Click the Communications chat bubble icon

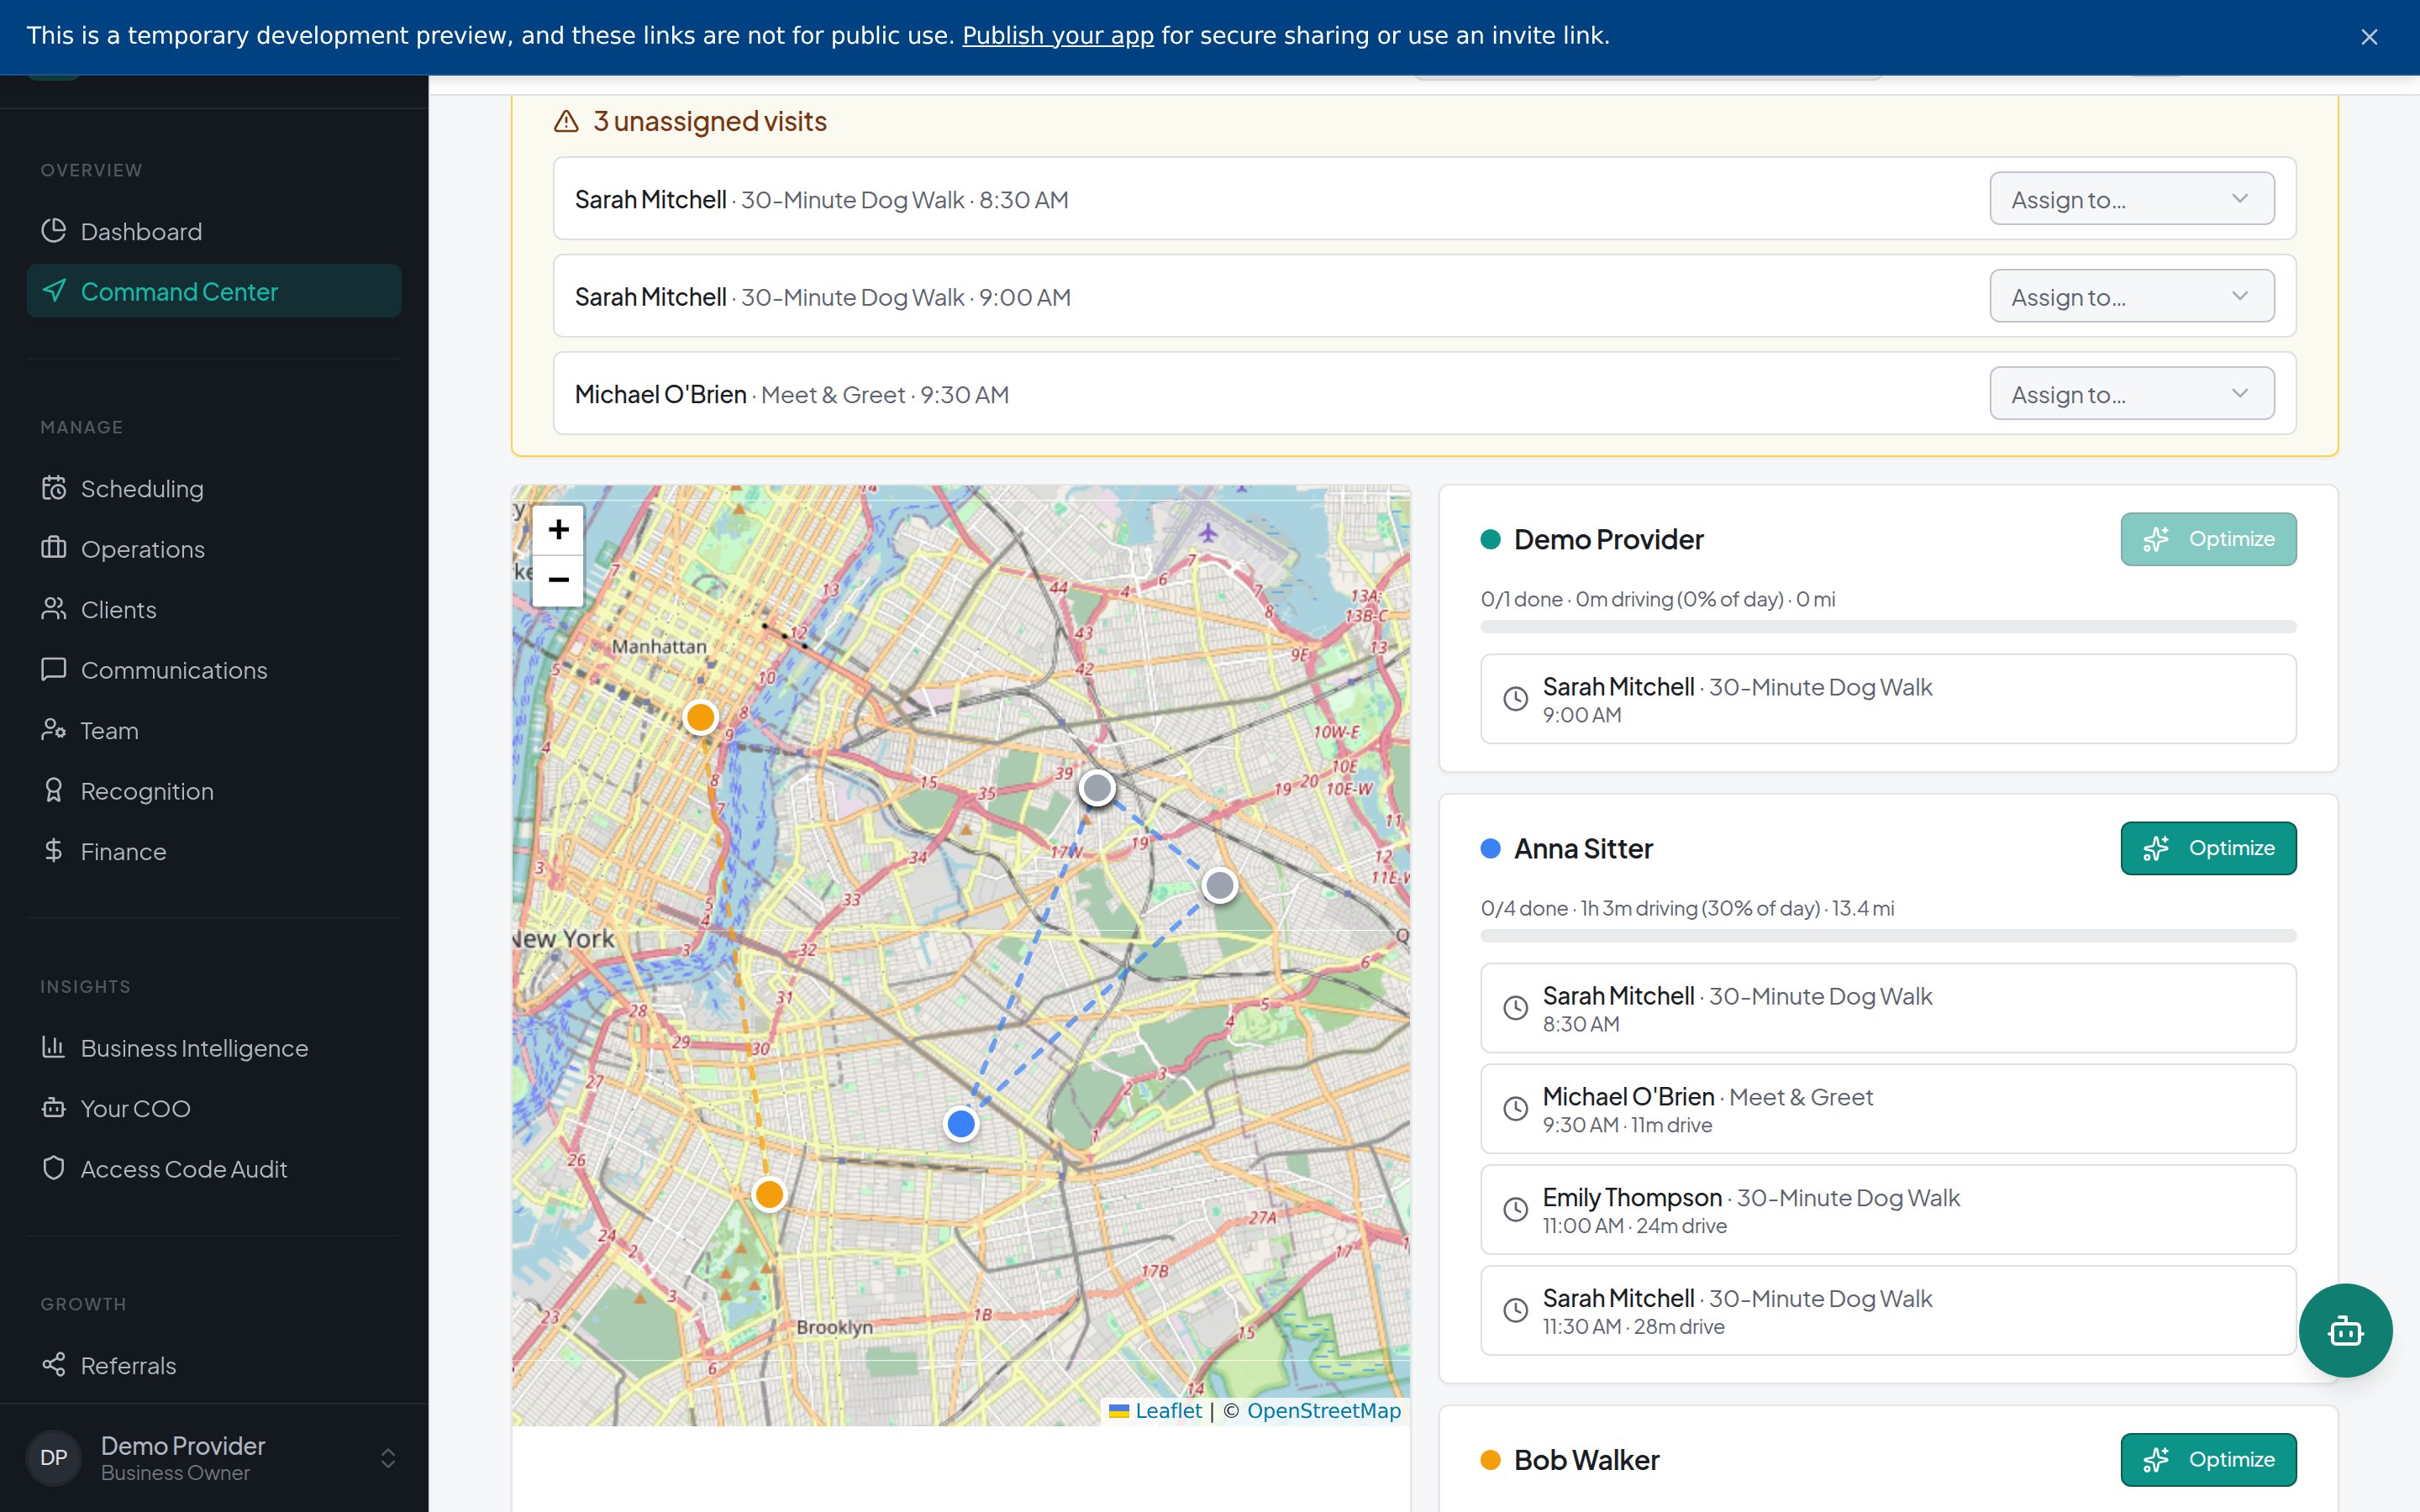[54, 670]
